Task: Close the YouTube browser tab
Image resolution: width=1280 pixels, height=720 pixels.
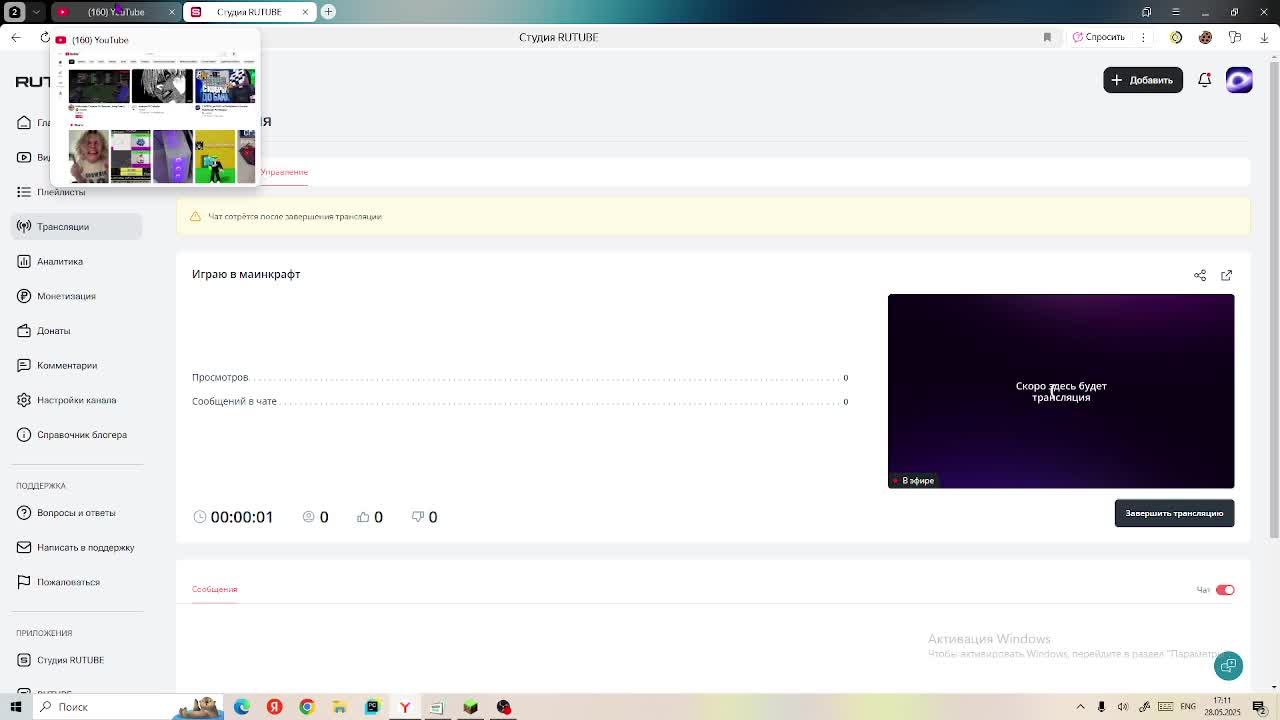Action: coord(171,12)
